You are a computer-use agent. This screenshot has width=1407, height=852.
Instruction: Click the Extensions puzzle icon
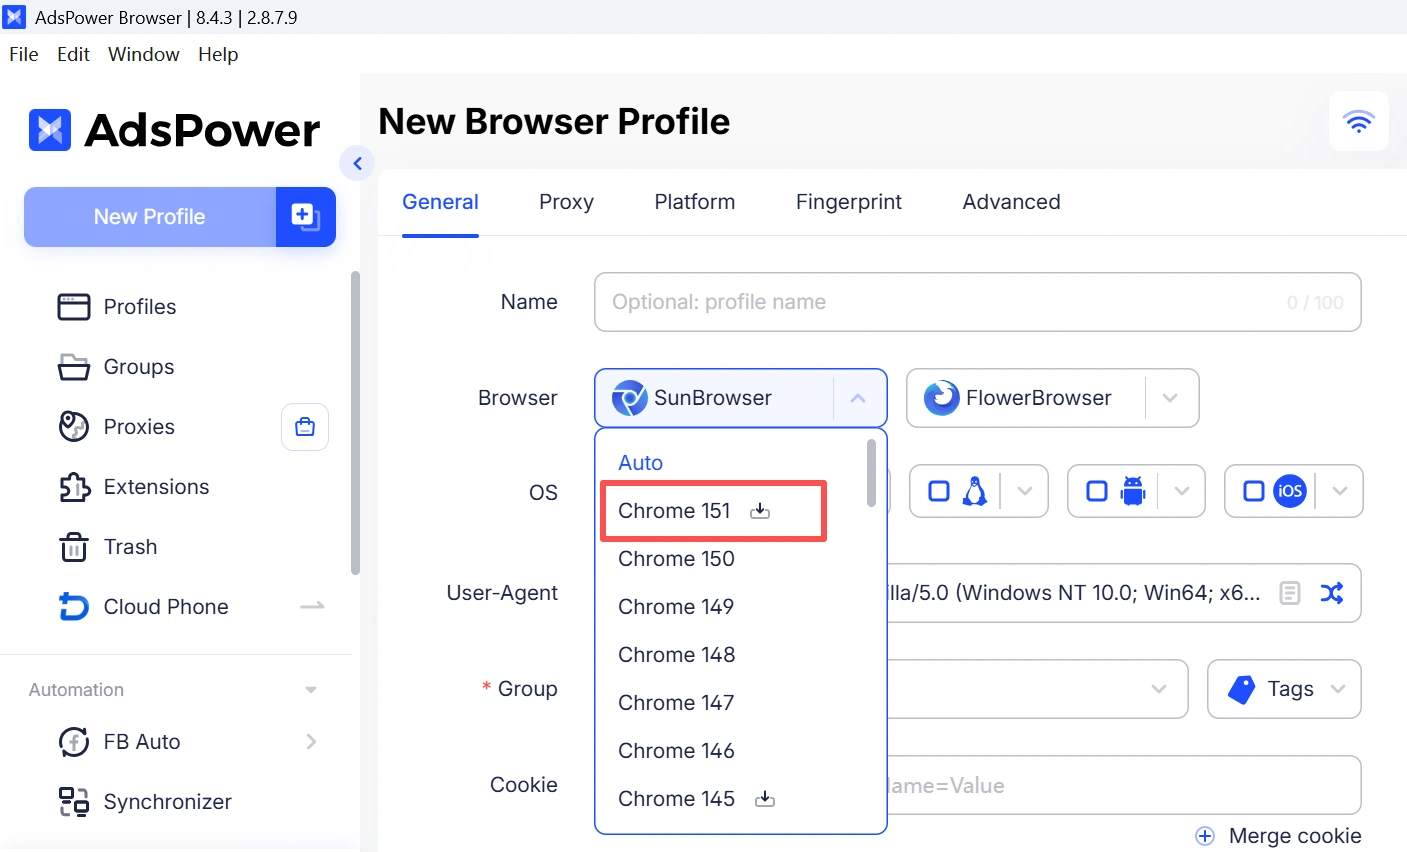(73, 487)
